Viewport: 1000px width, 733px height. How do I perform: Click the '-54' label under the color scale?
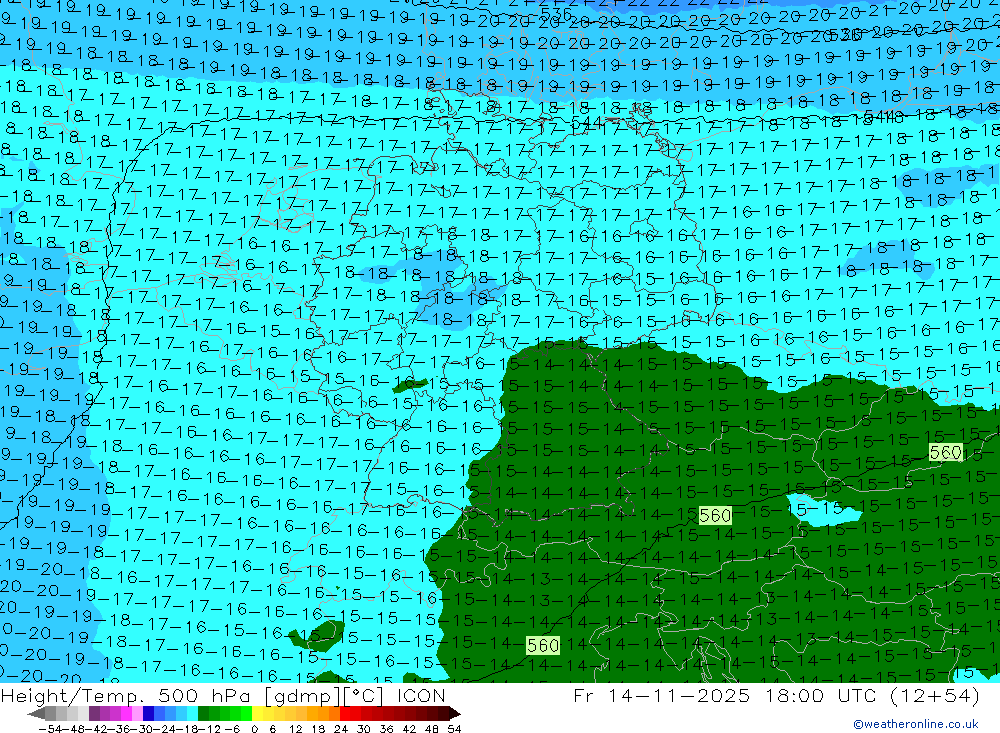[48, 729]
